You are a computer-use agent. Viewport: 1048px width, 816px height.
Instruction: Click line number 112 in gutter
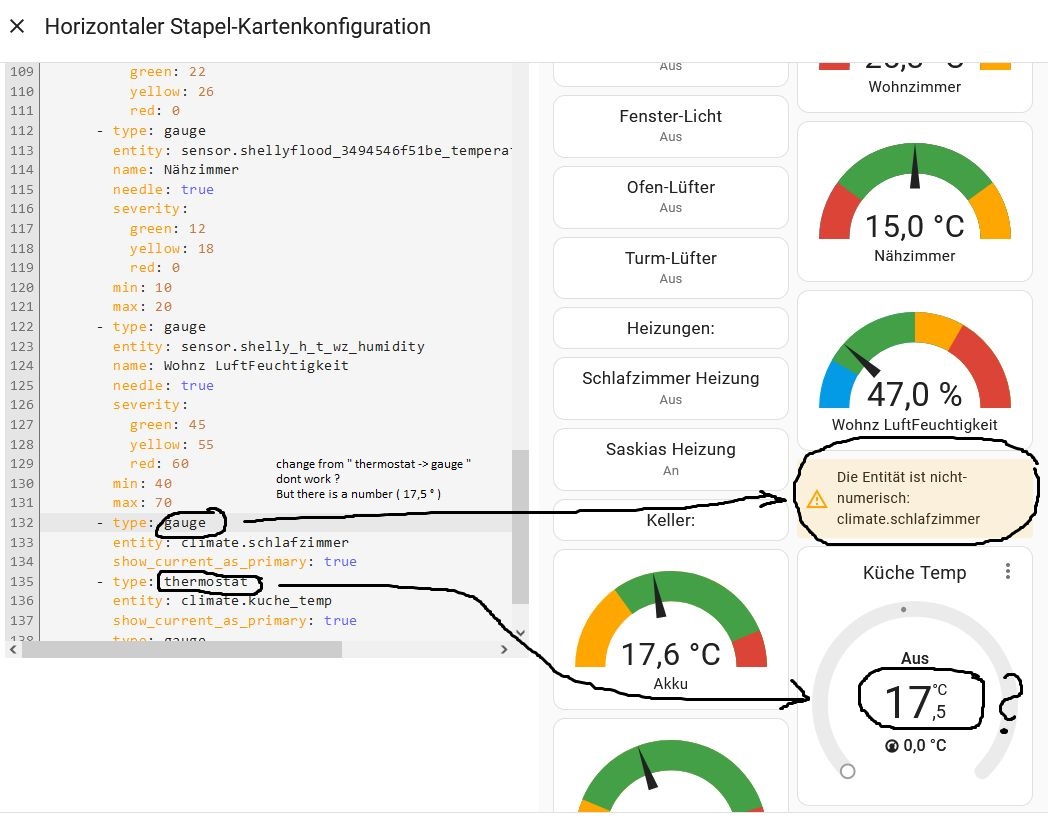click(x=21, y=130)
